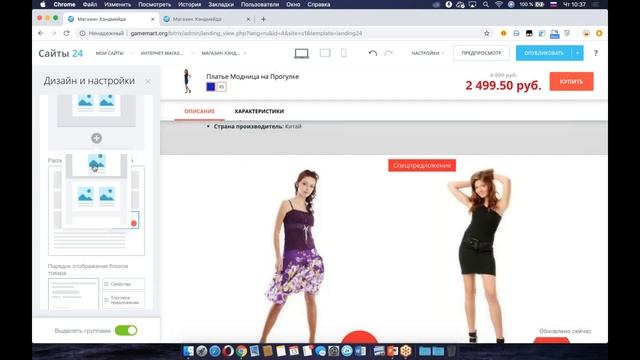Bookmark this page with the star icon
Screen dimensions: 640x360
click(x=487, y=33)
